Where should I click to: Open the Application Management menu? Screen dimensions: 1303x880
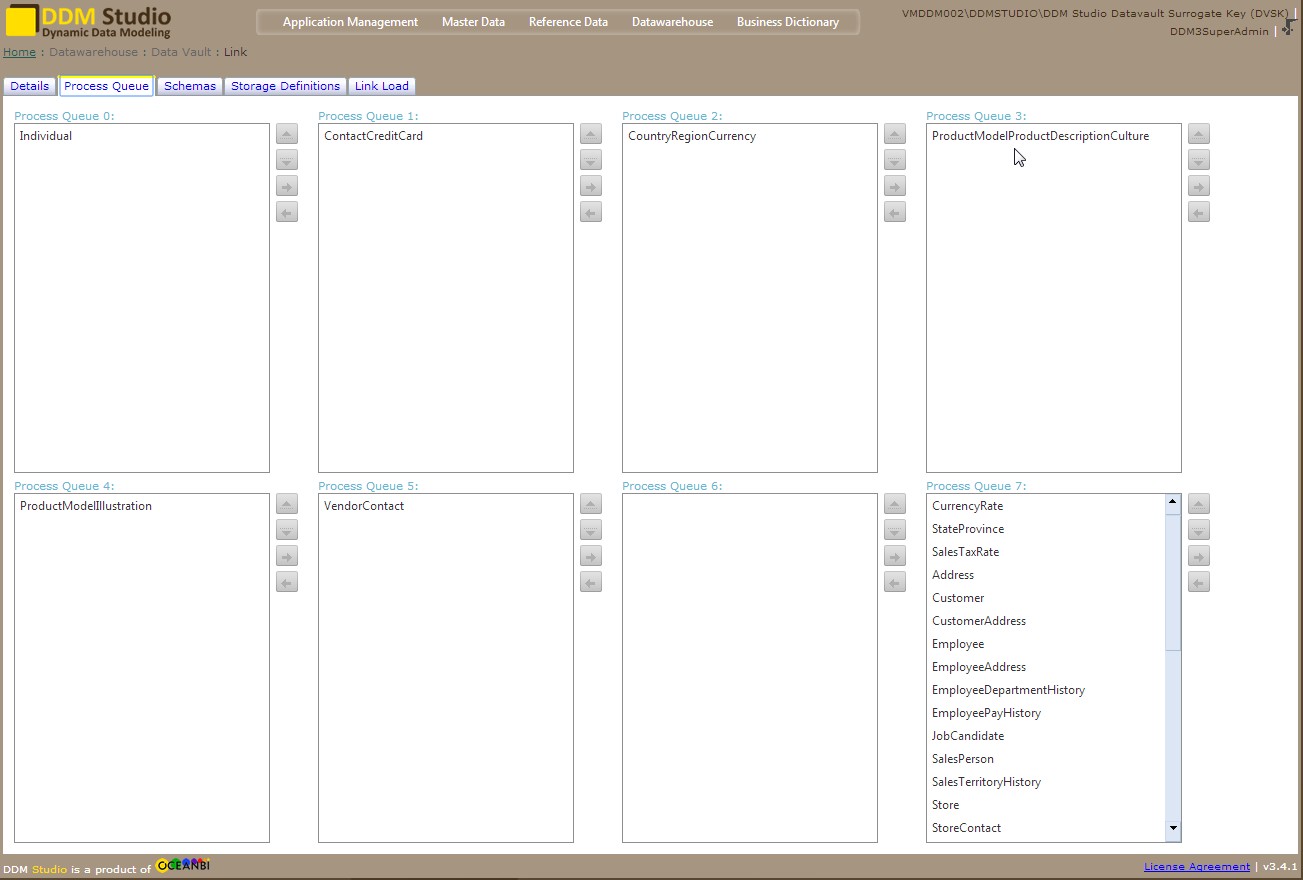(x=350, y=22)
